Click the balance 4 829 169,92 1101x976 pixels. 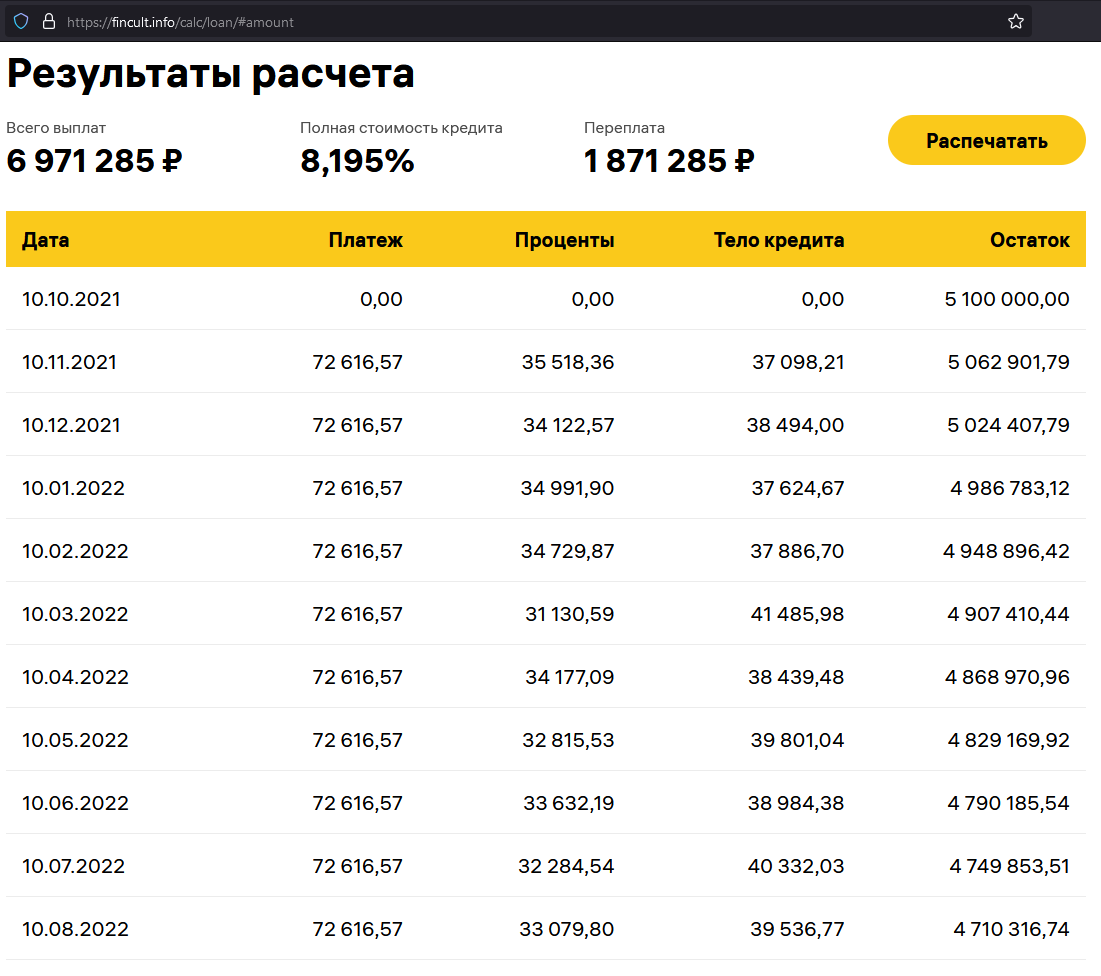click(1008, 740)
